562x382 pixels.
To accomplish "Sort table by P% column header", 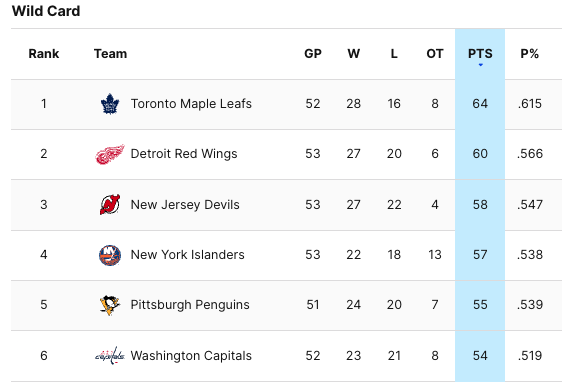I will [x=529, y=54].
